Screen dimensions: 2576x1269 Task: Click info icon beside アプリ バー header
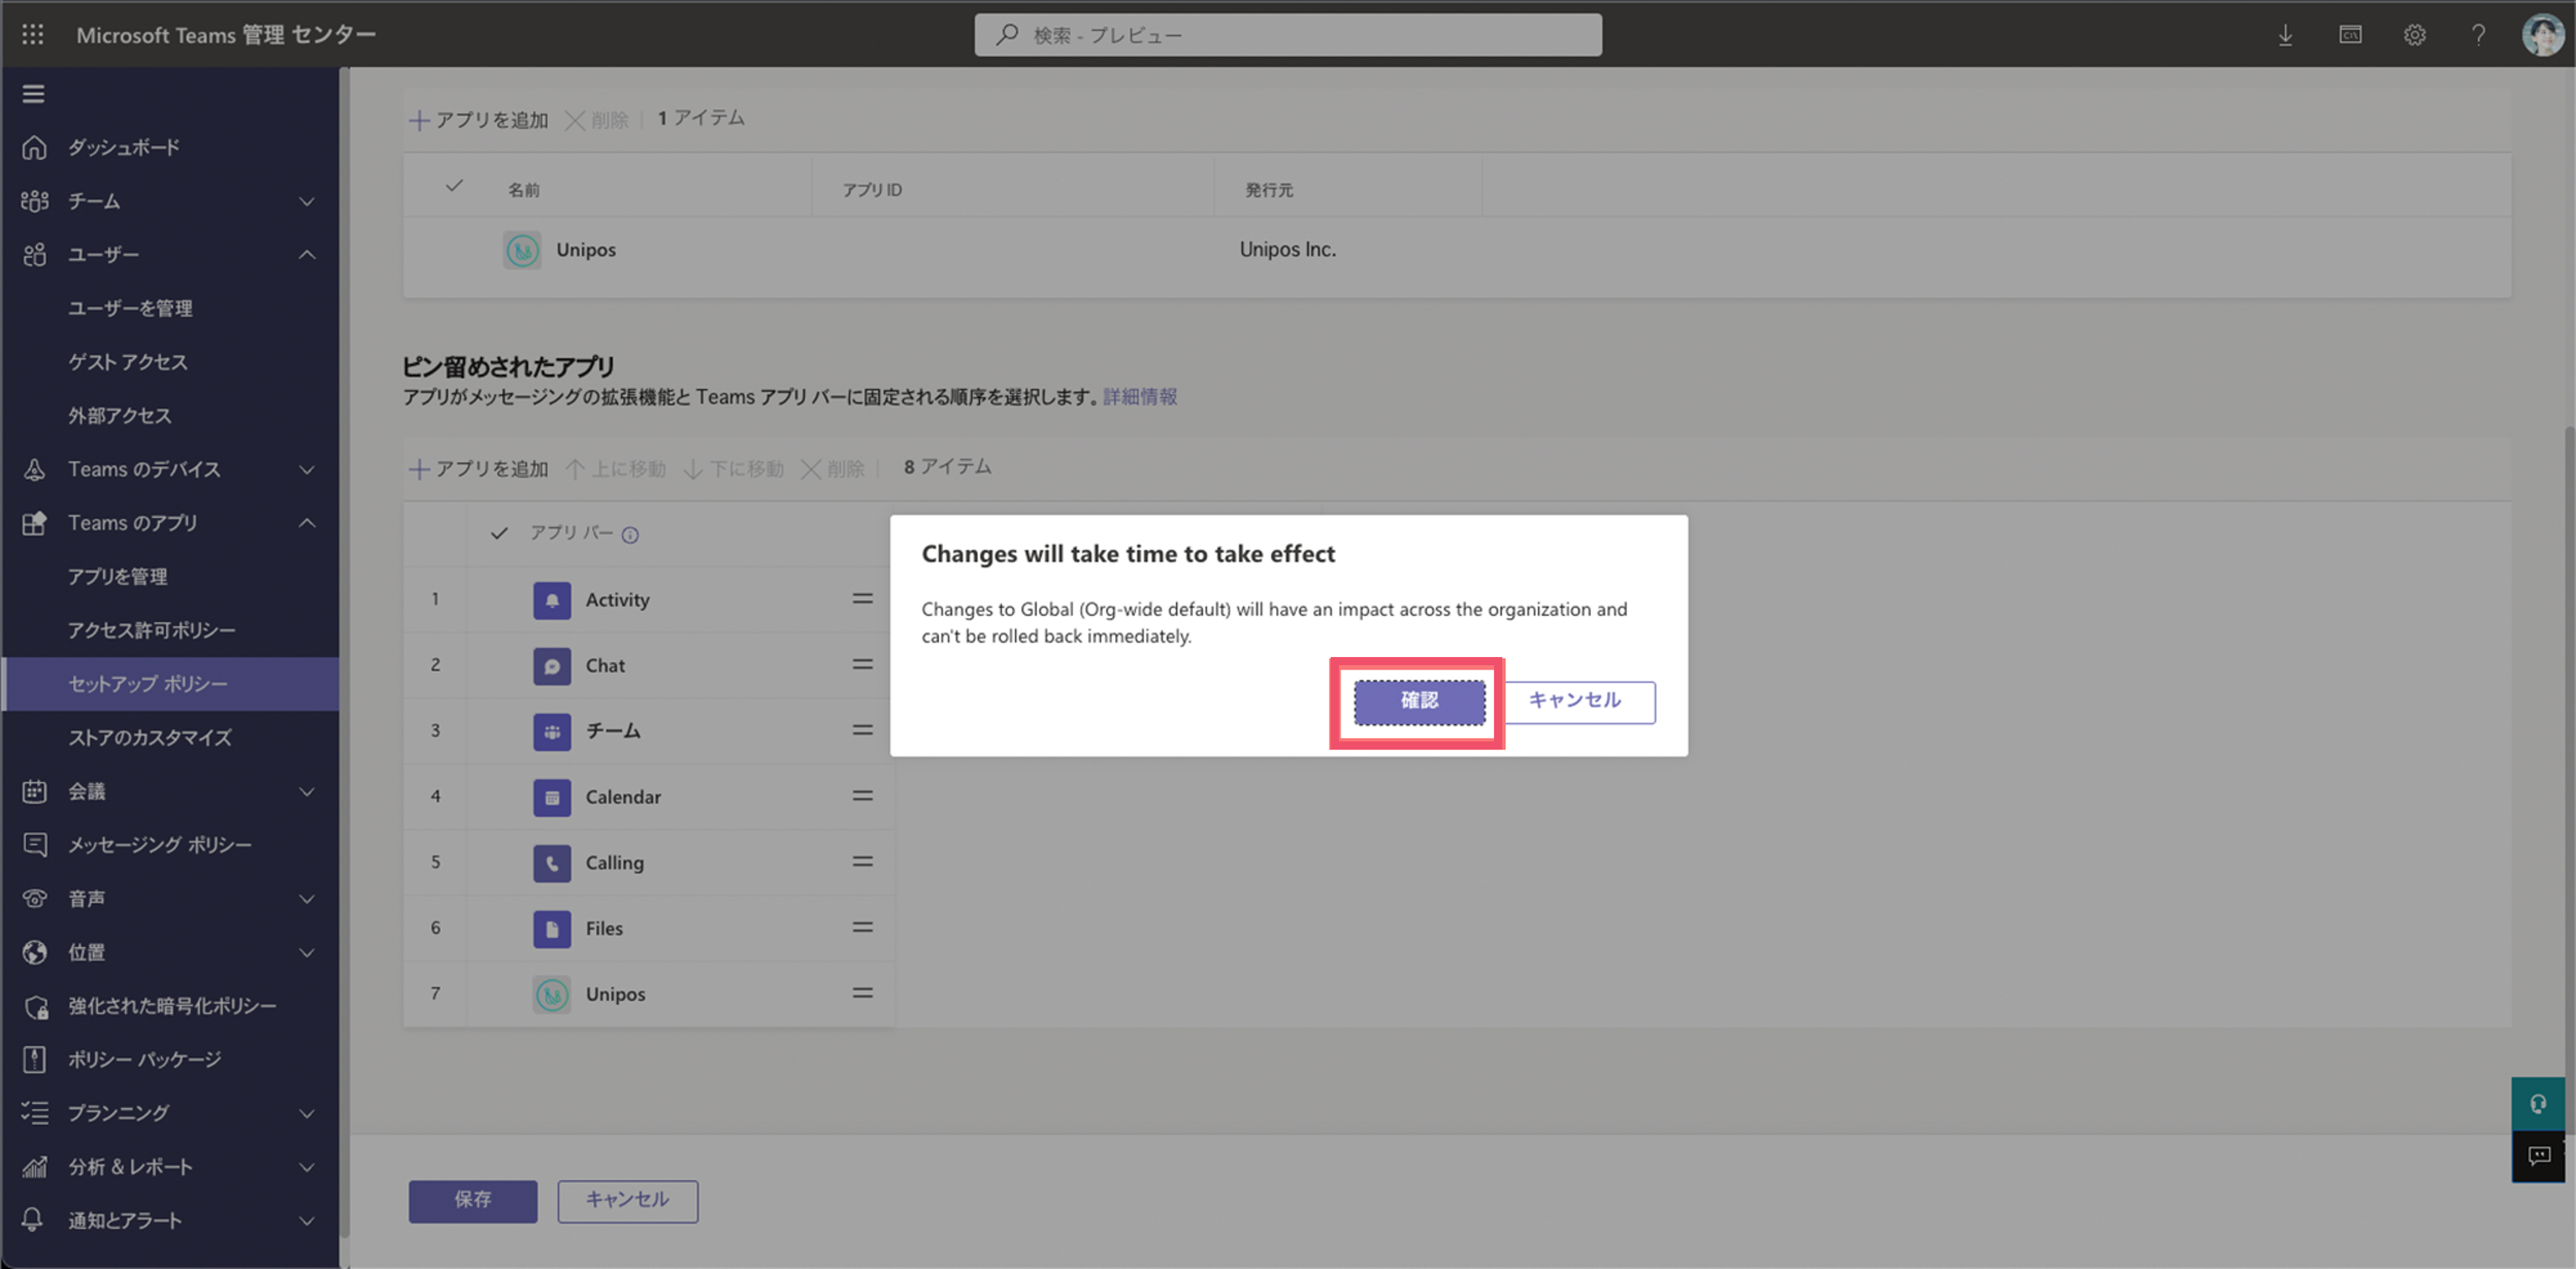point(630,535)
